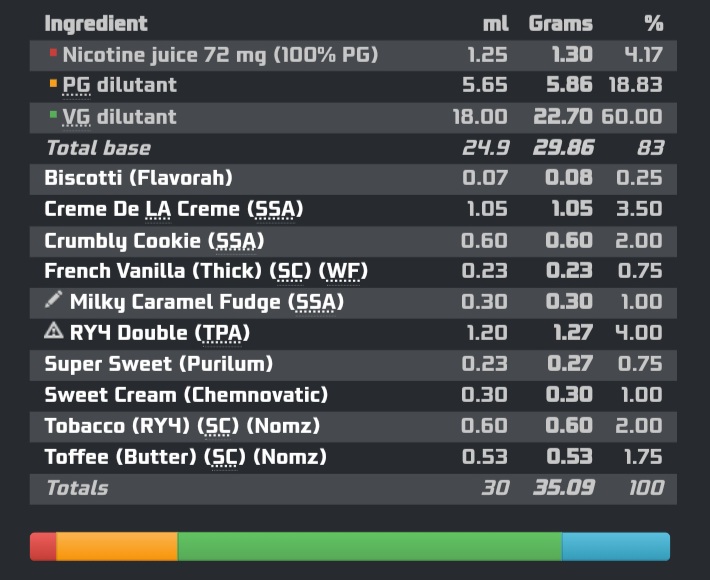Select Nicotine juice 72 mg (100% PG)

coord(221,55)
